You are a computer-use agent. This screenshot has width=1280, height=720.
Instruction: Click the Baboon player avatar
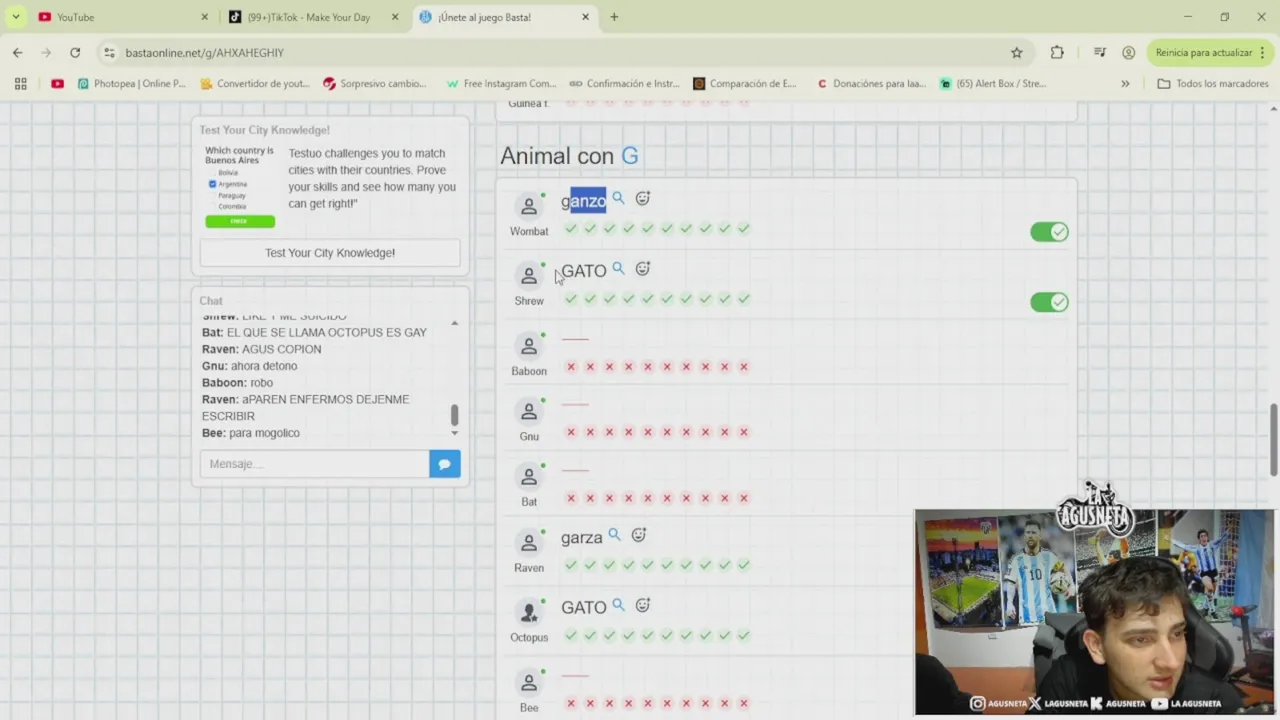(529, 347)
